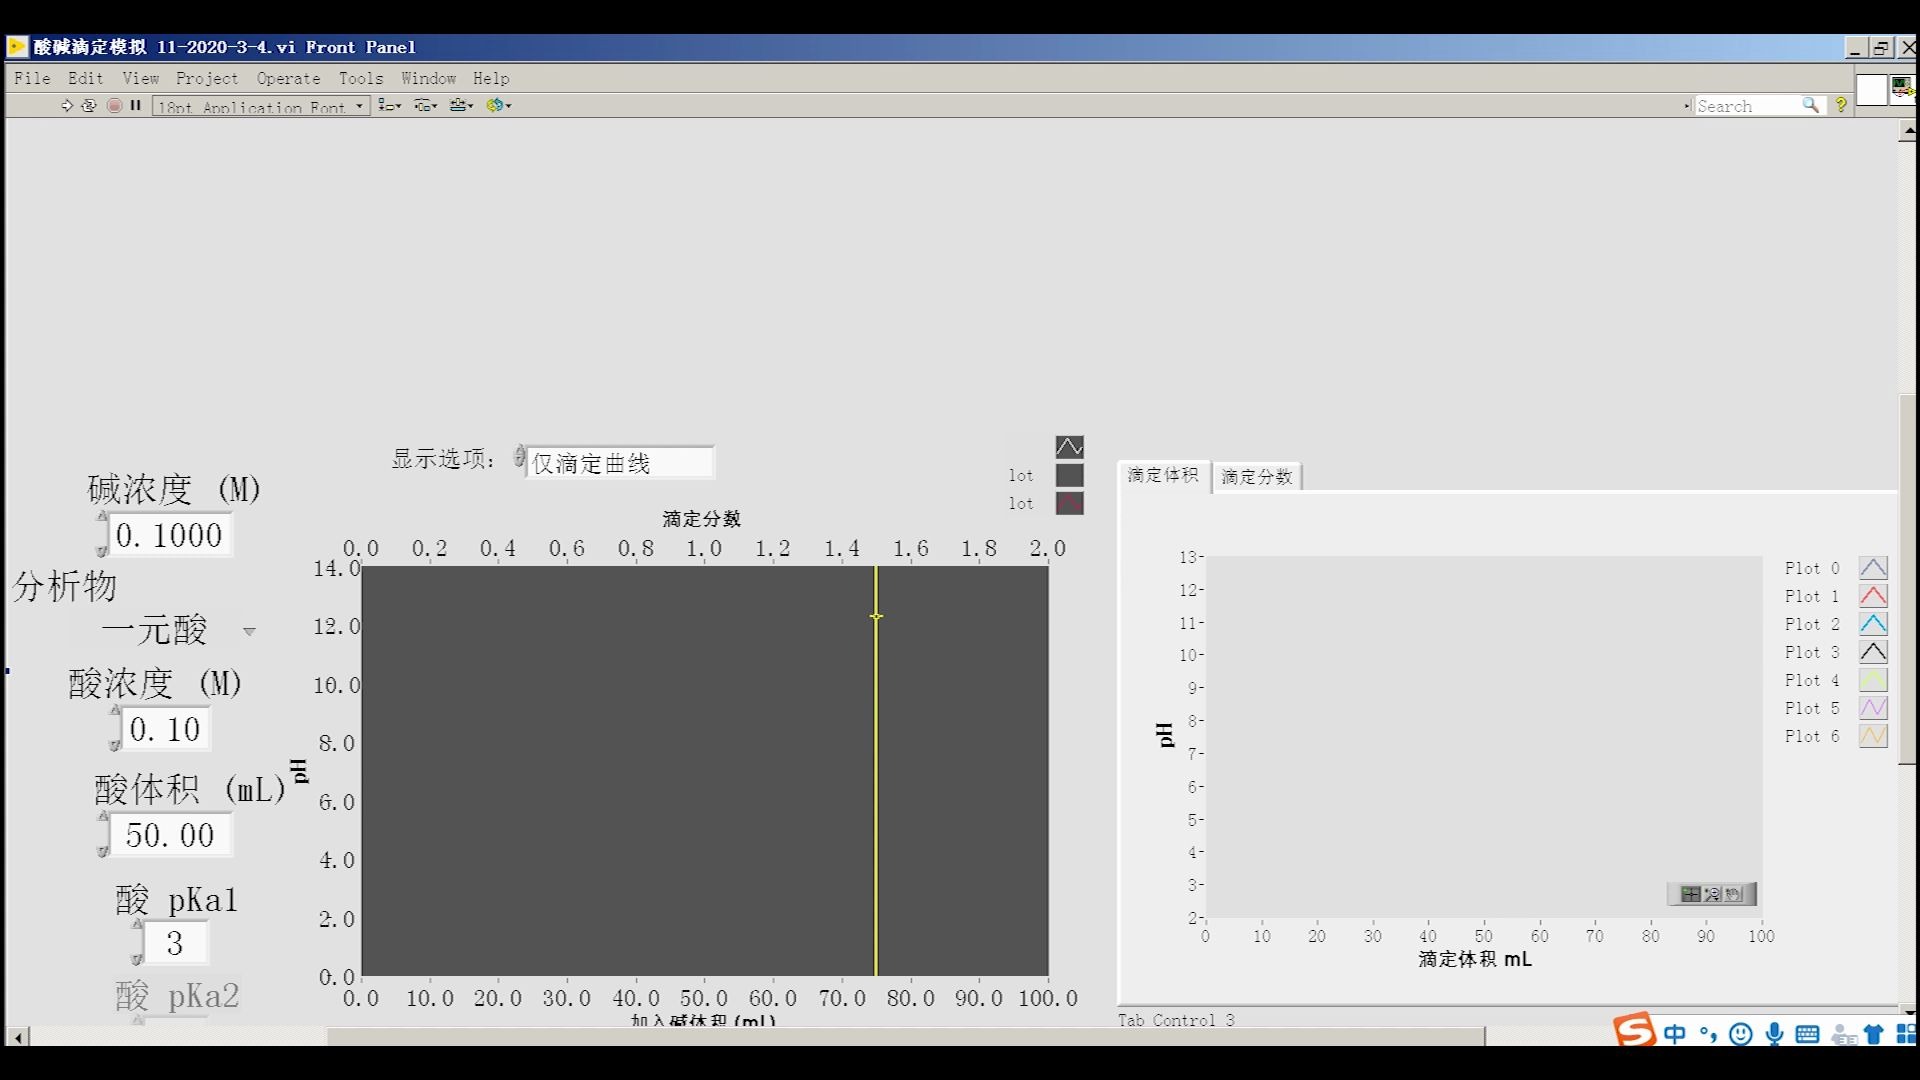Click the vertical scrollbar up arrow
The image size is (1920, 1080).
tap(1908, 131)
